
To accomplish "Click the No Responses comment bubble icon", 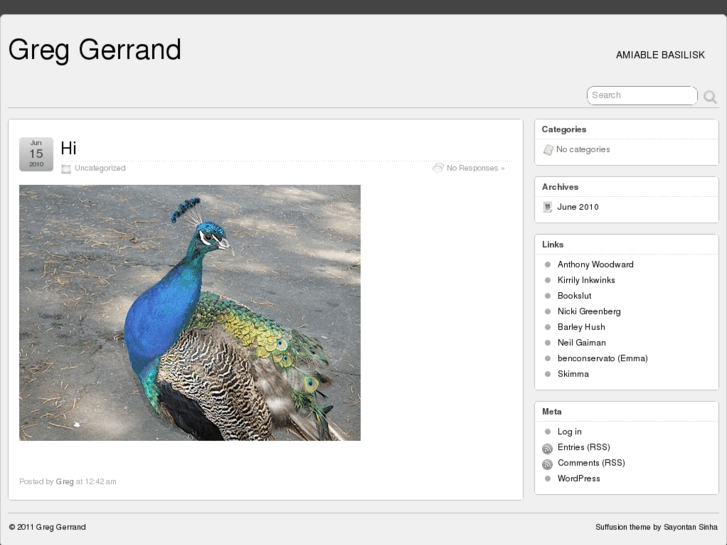I will click(x=438, y=168).
